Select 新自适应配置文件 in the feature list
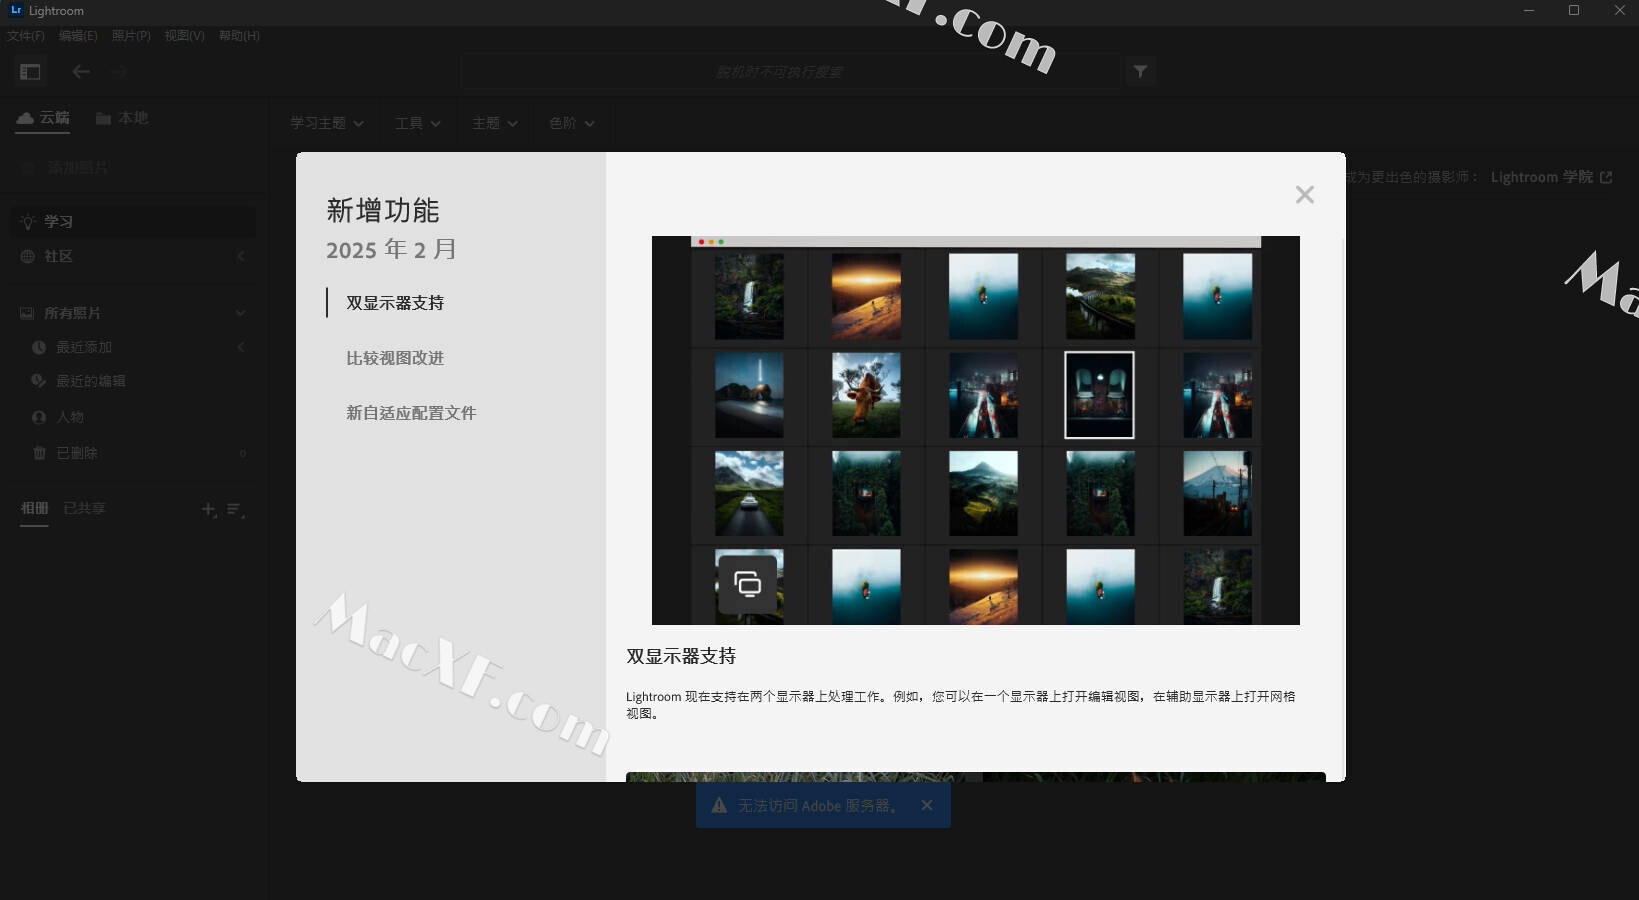Image resolution: width=1639 pixels, height=900 pixels. (411, 413)
